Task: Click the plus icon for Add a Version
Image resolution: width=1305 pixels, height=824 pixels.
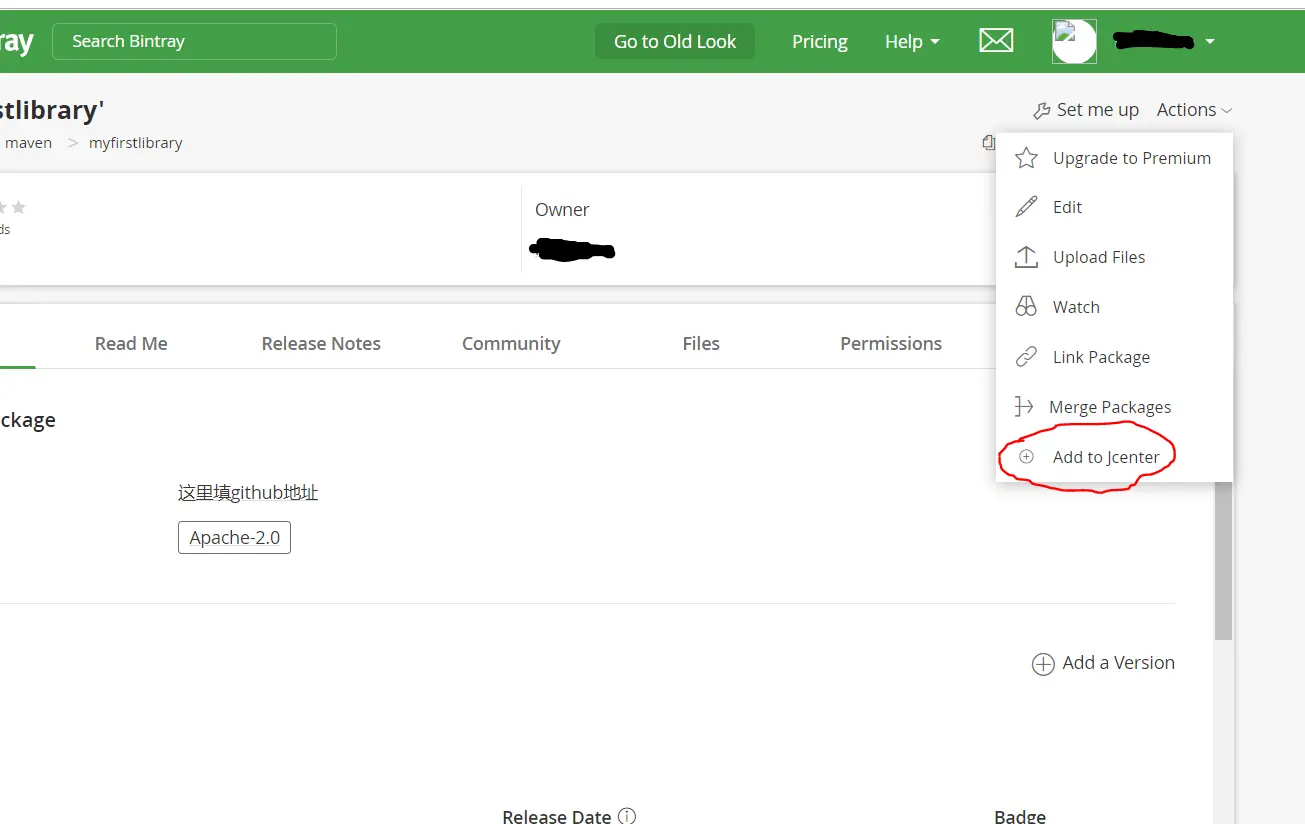Action: (x=1043, y=664)
